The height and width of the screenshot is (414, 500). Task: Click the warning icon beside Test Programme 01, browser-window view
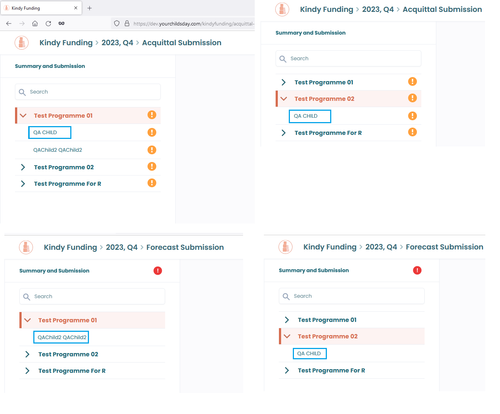coord(152,115)
